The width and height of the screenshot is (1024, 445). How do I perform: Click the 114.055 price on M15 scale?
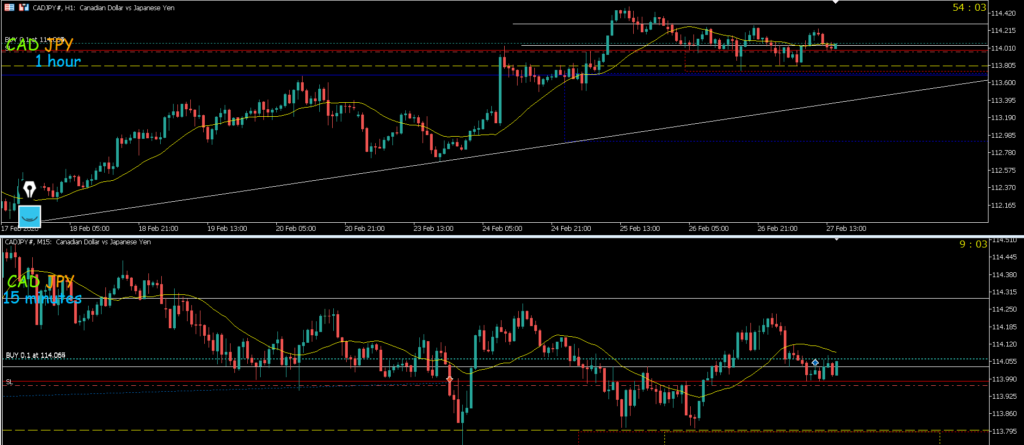pyautogui.click(x=1003, y=361)
